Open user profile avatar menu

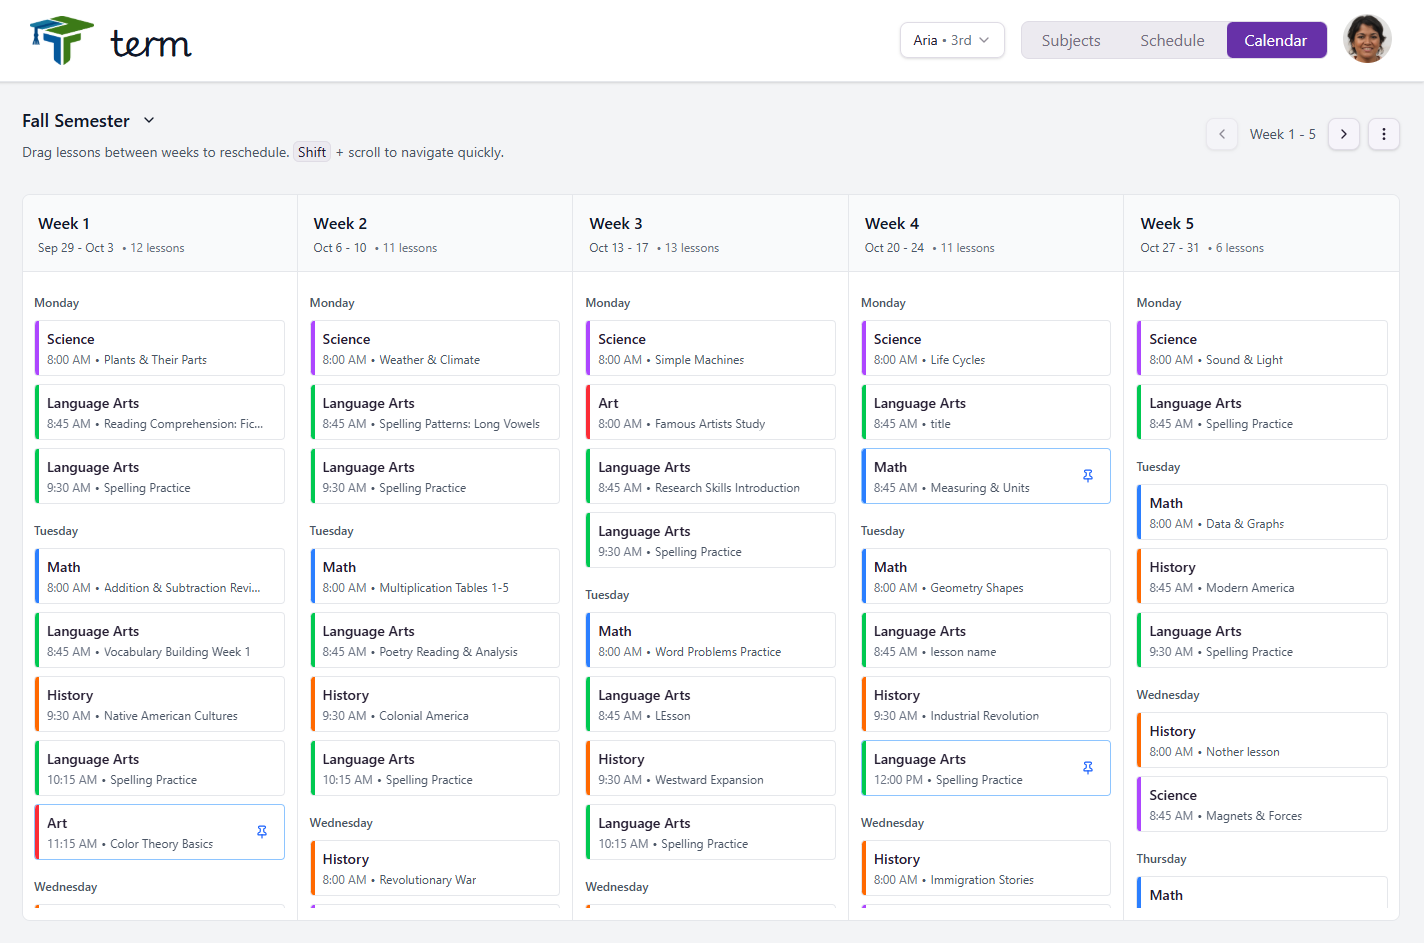point(1367,40)
